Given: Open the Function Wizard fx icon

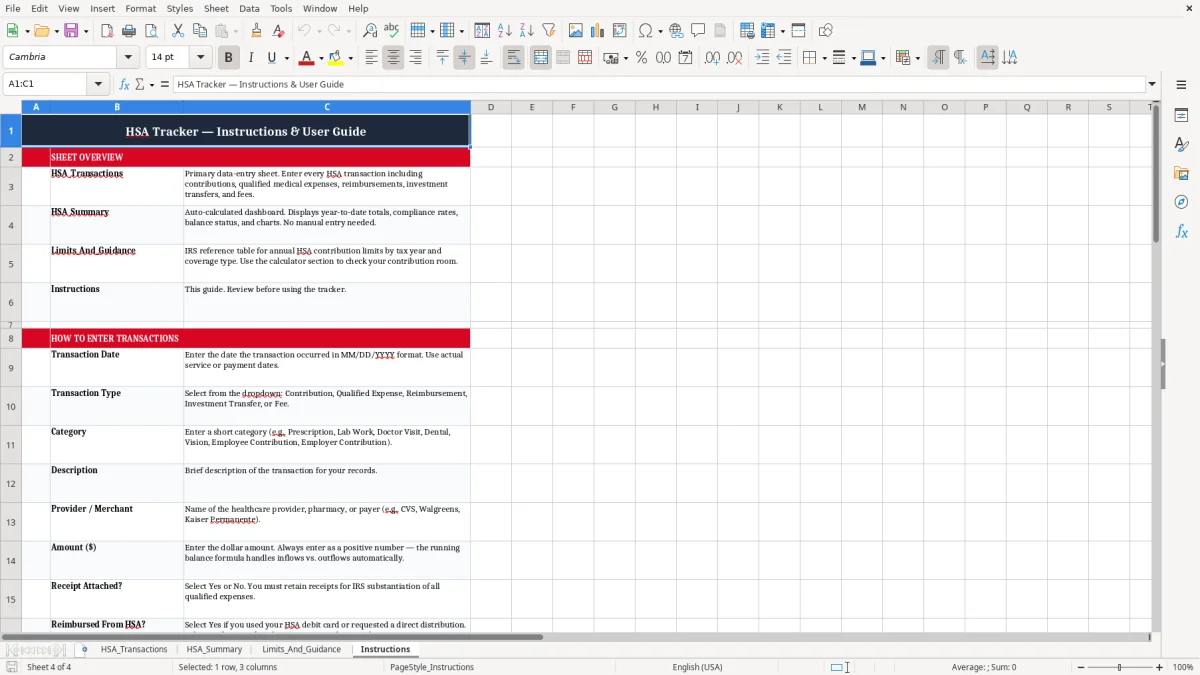Looking at the screenshot, I should click(x=124, y=84).
